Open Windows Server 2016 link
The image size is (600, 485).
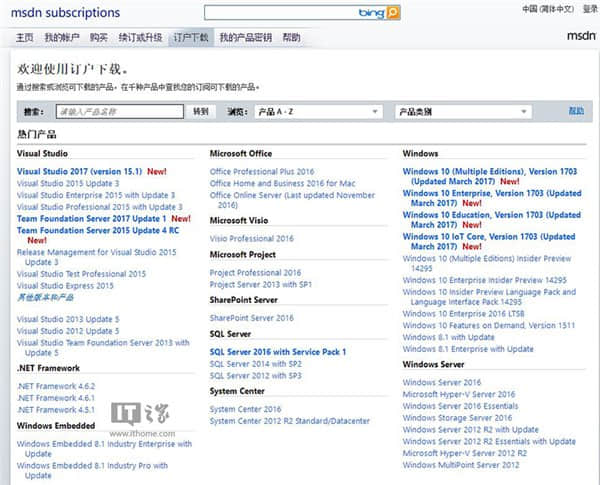(x=442, y=382)
